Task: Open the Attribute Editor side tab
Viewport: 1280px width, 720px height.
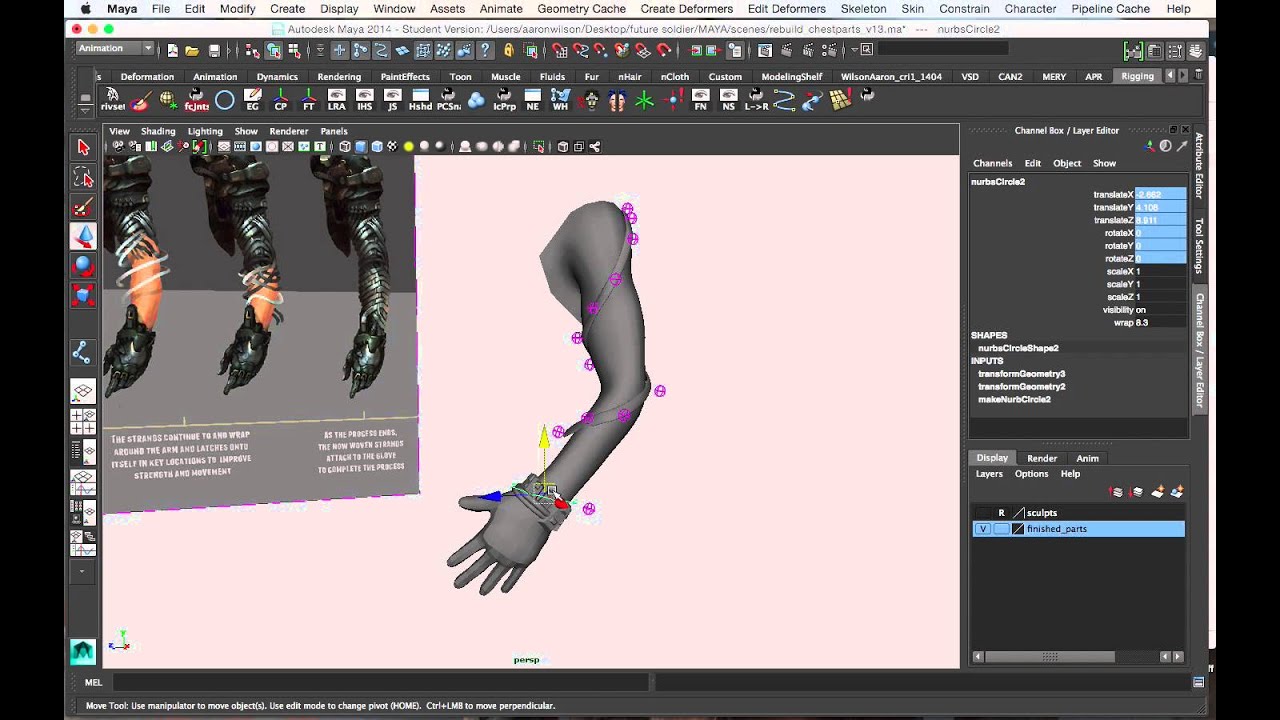Action: click(1200, 165)
